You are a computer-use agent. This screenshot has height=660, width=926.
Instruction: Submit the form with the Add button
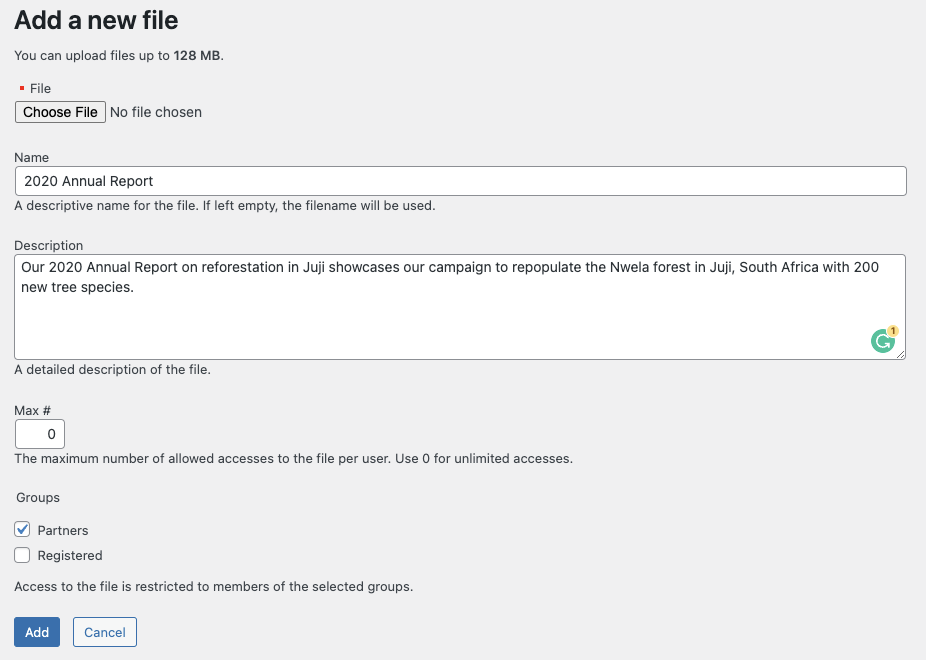pyautogui.click(x=37, y=632)
